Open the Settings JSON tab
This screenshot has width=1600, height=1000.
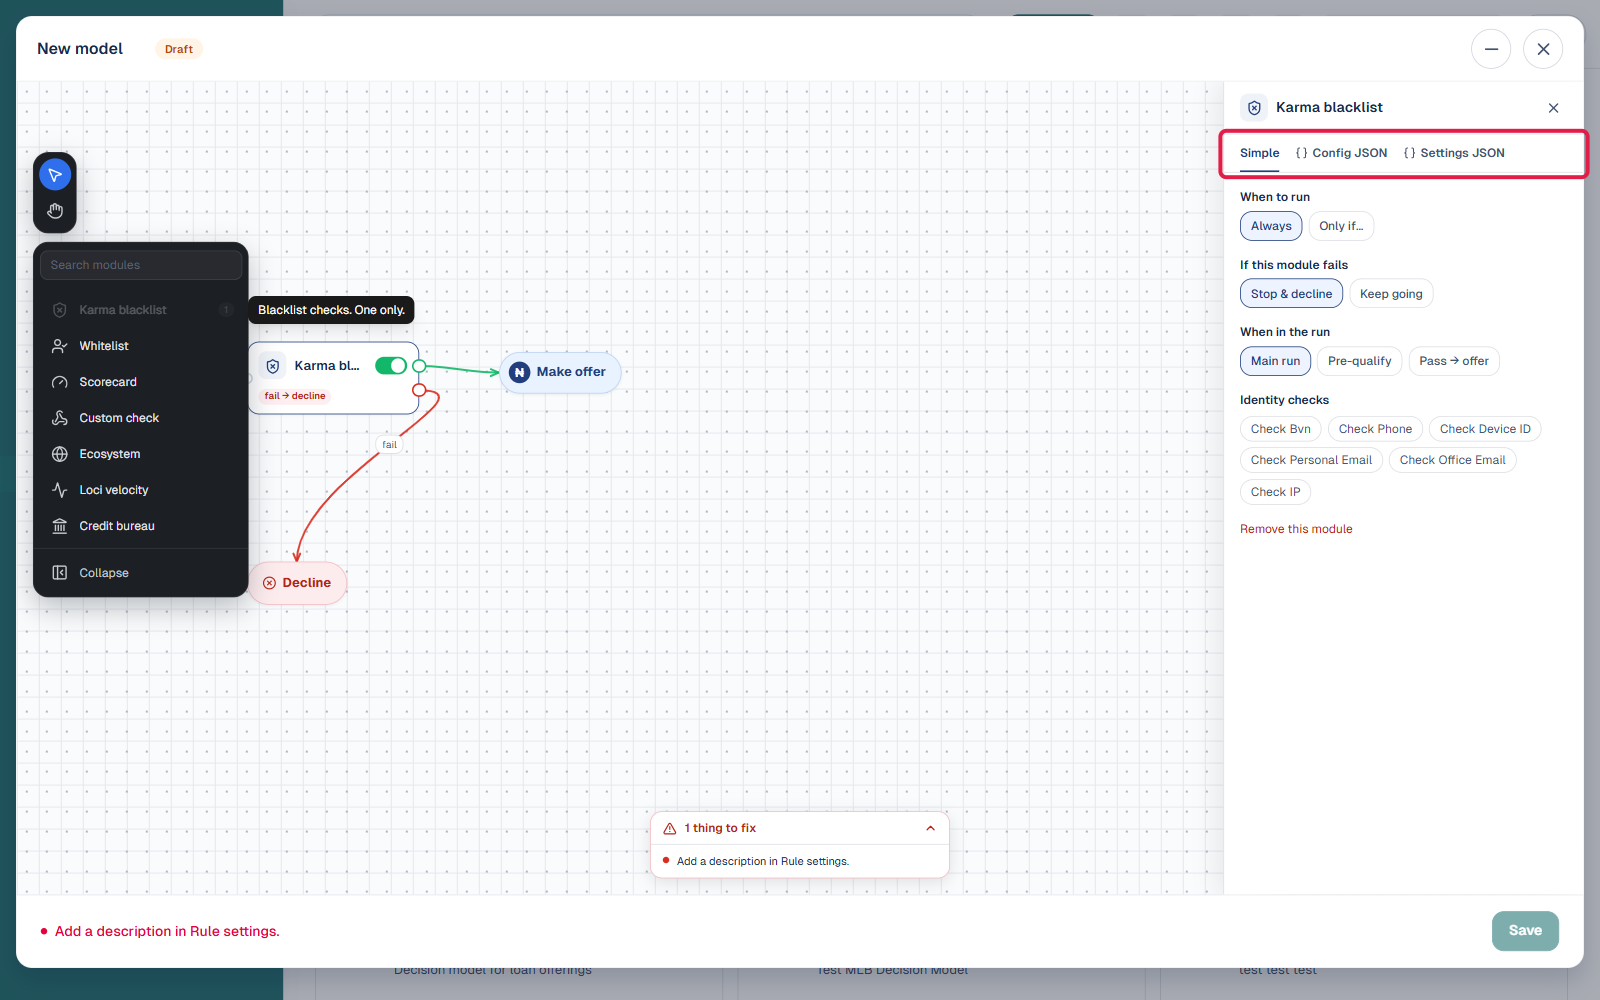[1454, 153]
